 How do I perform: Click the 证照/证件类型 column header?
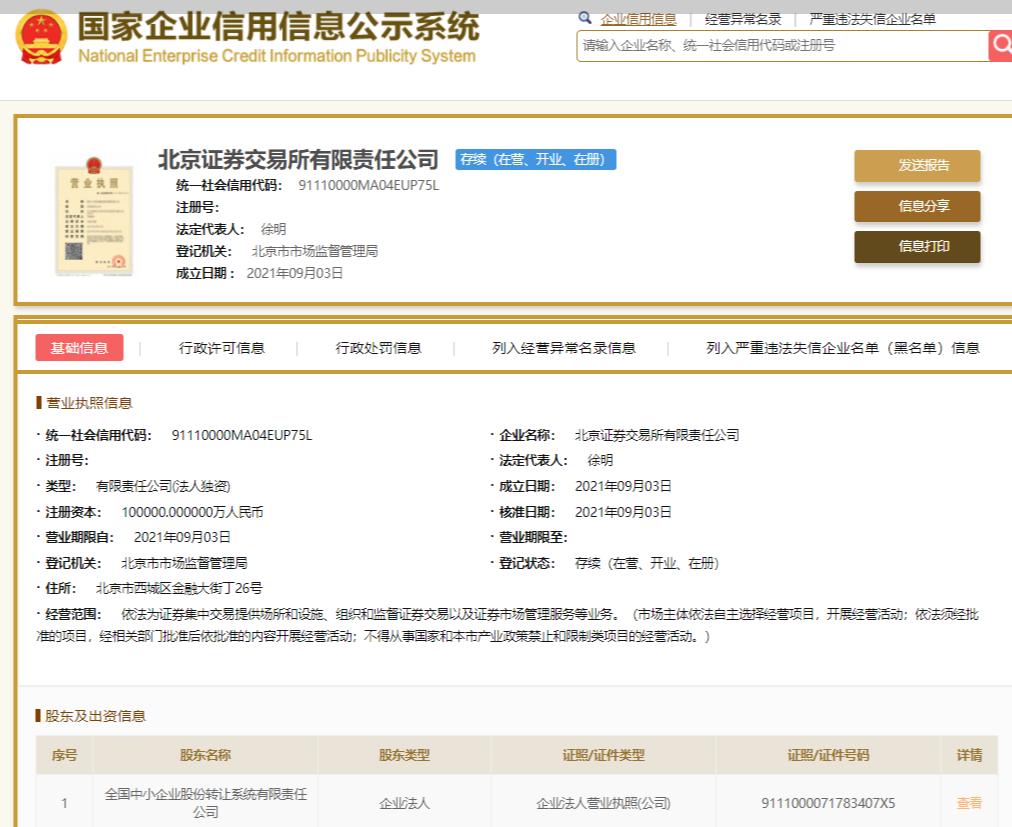[603, 755]
